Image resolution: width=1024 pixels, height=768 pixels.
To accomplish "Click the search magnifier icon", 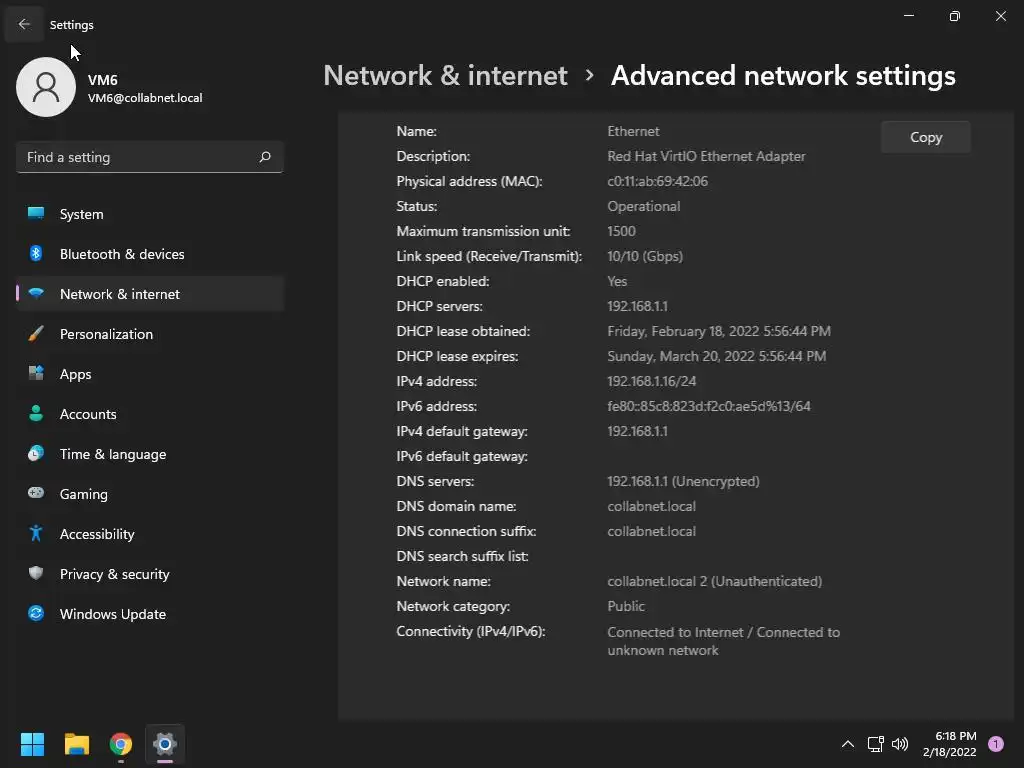I will pyautogui.click(x=265, y=157).
